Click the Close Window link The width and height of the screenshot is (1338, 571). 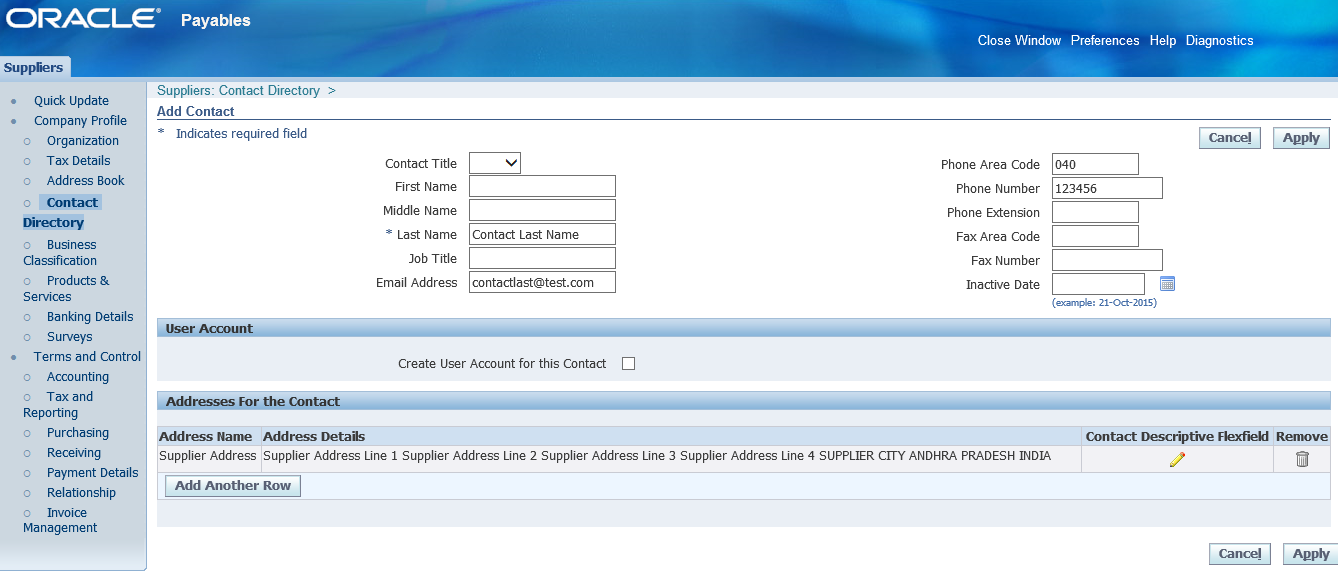click(x=1019, y=41)
